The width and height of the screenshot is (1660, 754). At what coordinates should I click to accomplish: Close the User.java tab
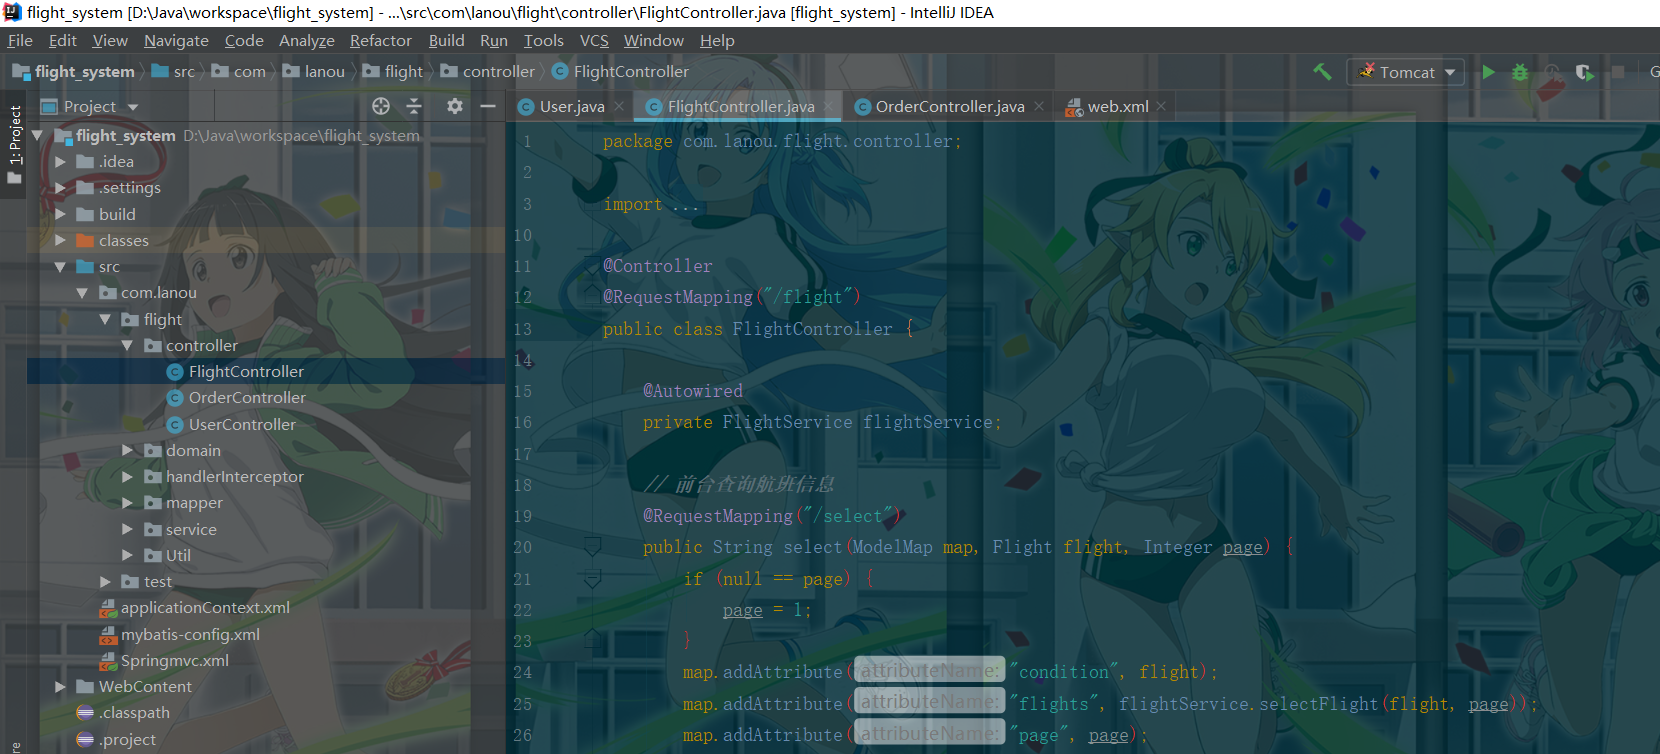click(619, 106)
